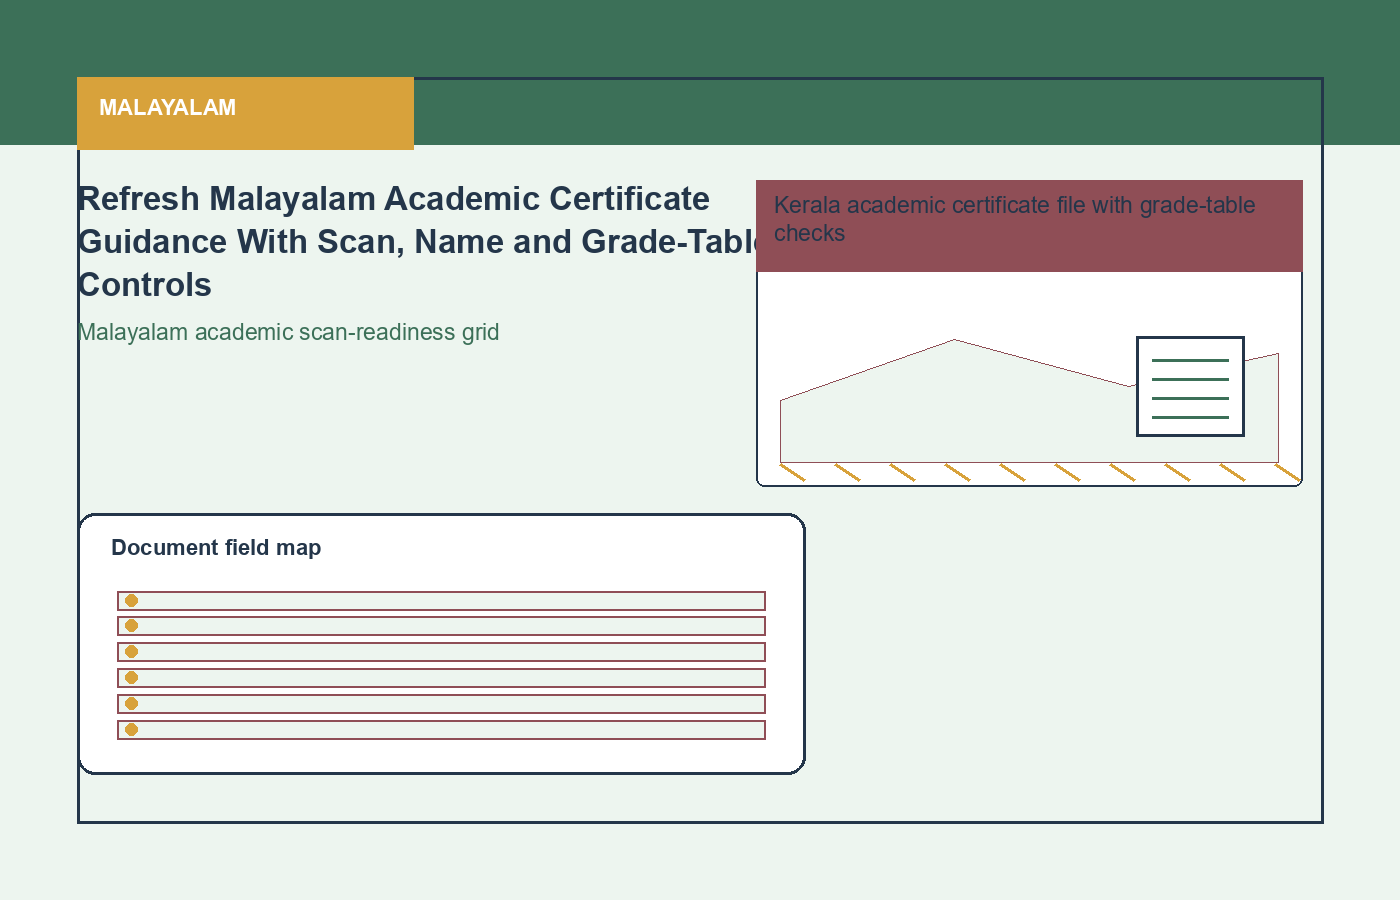Click the MALAYALAM language tag

pyautogui.click(x=245, y=113)
